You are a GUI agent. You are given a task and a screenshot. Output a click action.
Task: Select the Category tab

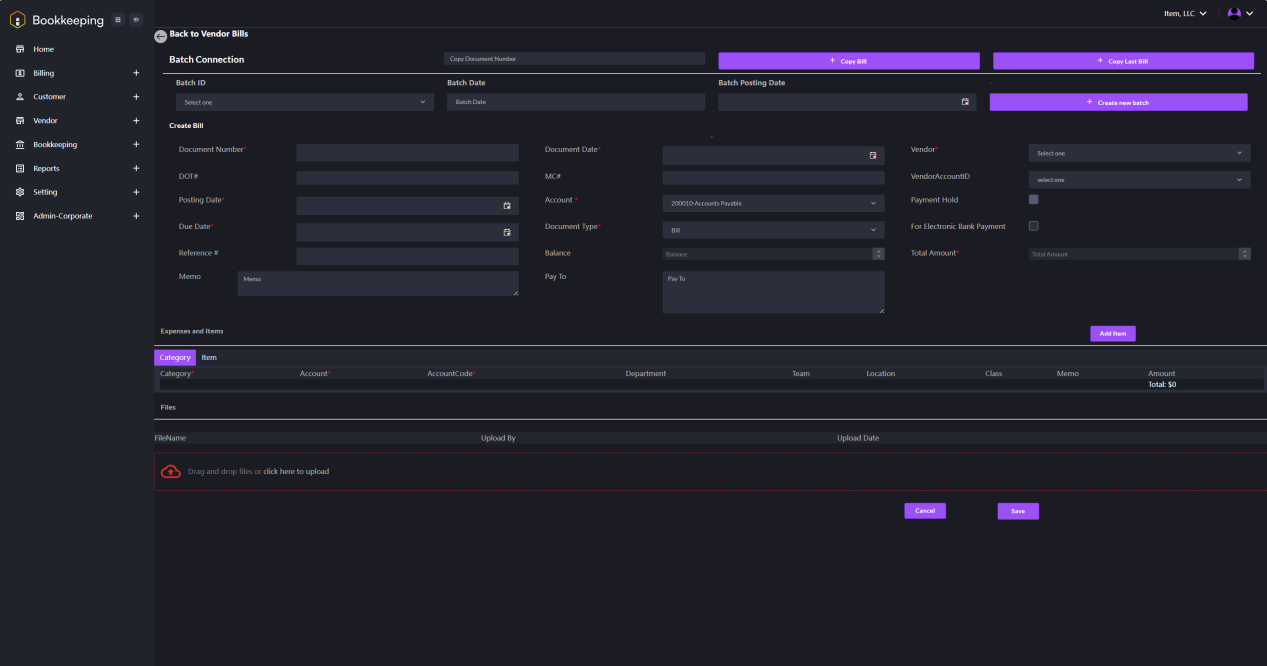174,357
